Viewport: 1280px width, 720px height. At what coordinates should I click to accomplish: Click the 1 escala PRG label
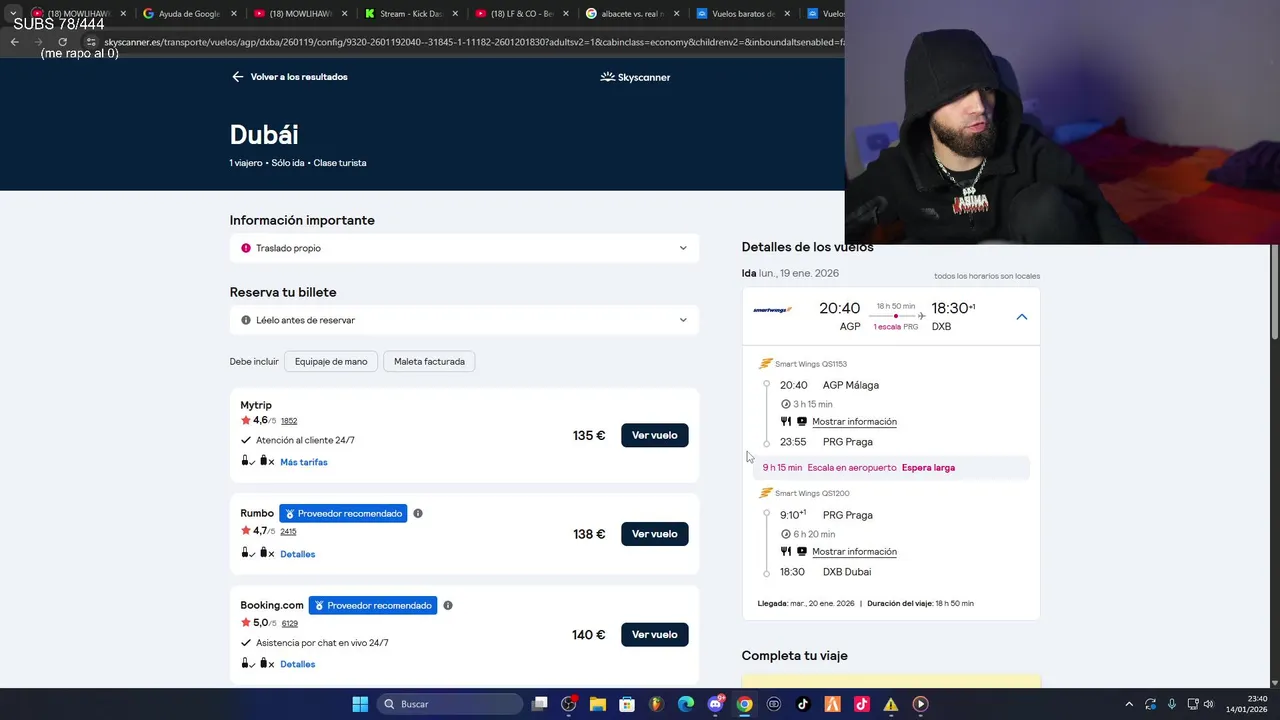pyautogui.click(x=895, y=327)
